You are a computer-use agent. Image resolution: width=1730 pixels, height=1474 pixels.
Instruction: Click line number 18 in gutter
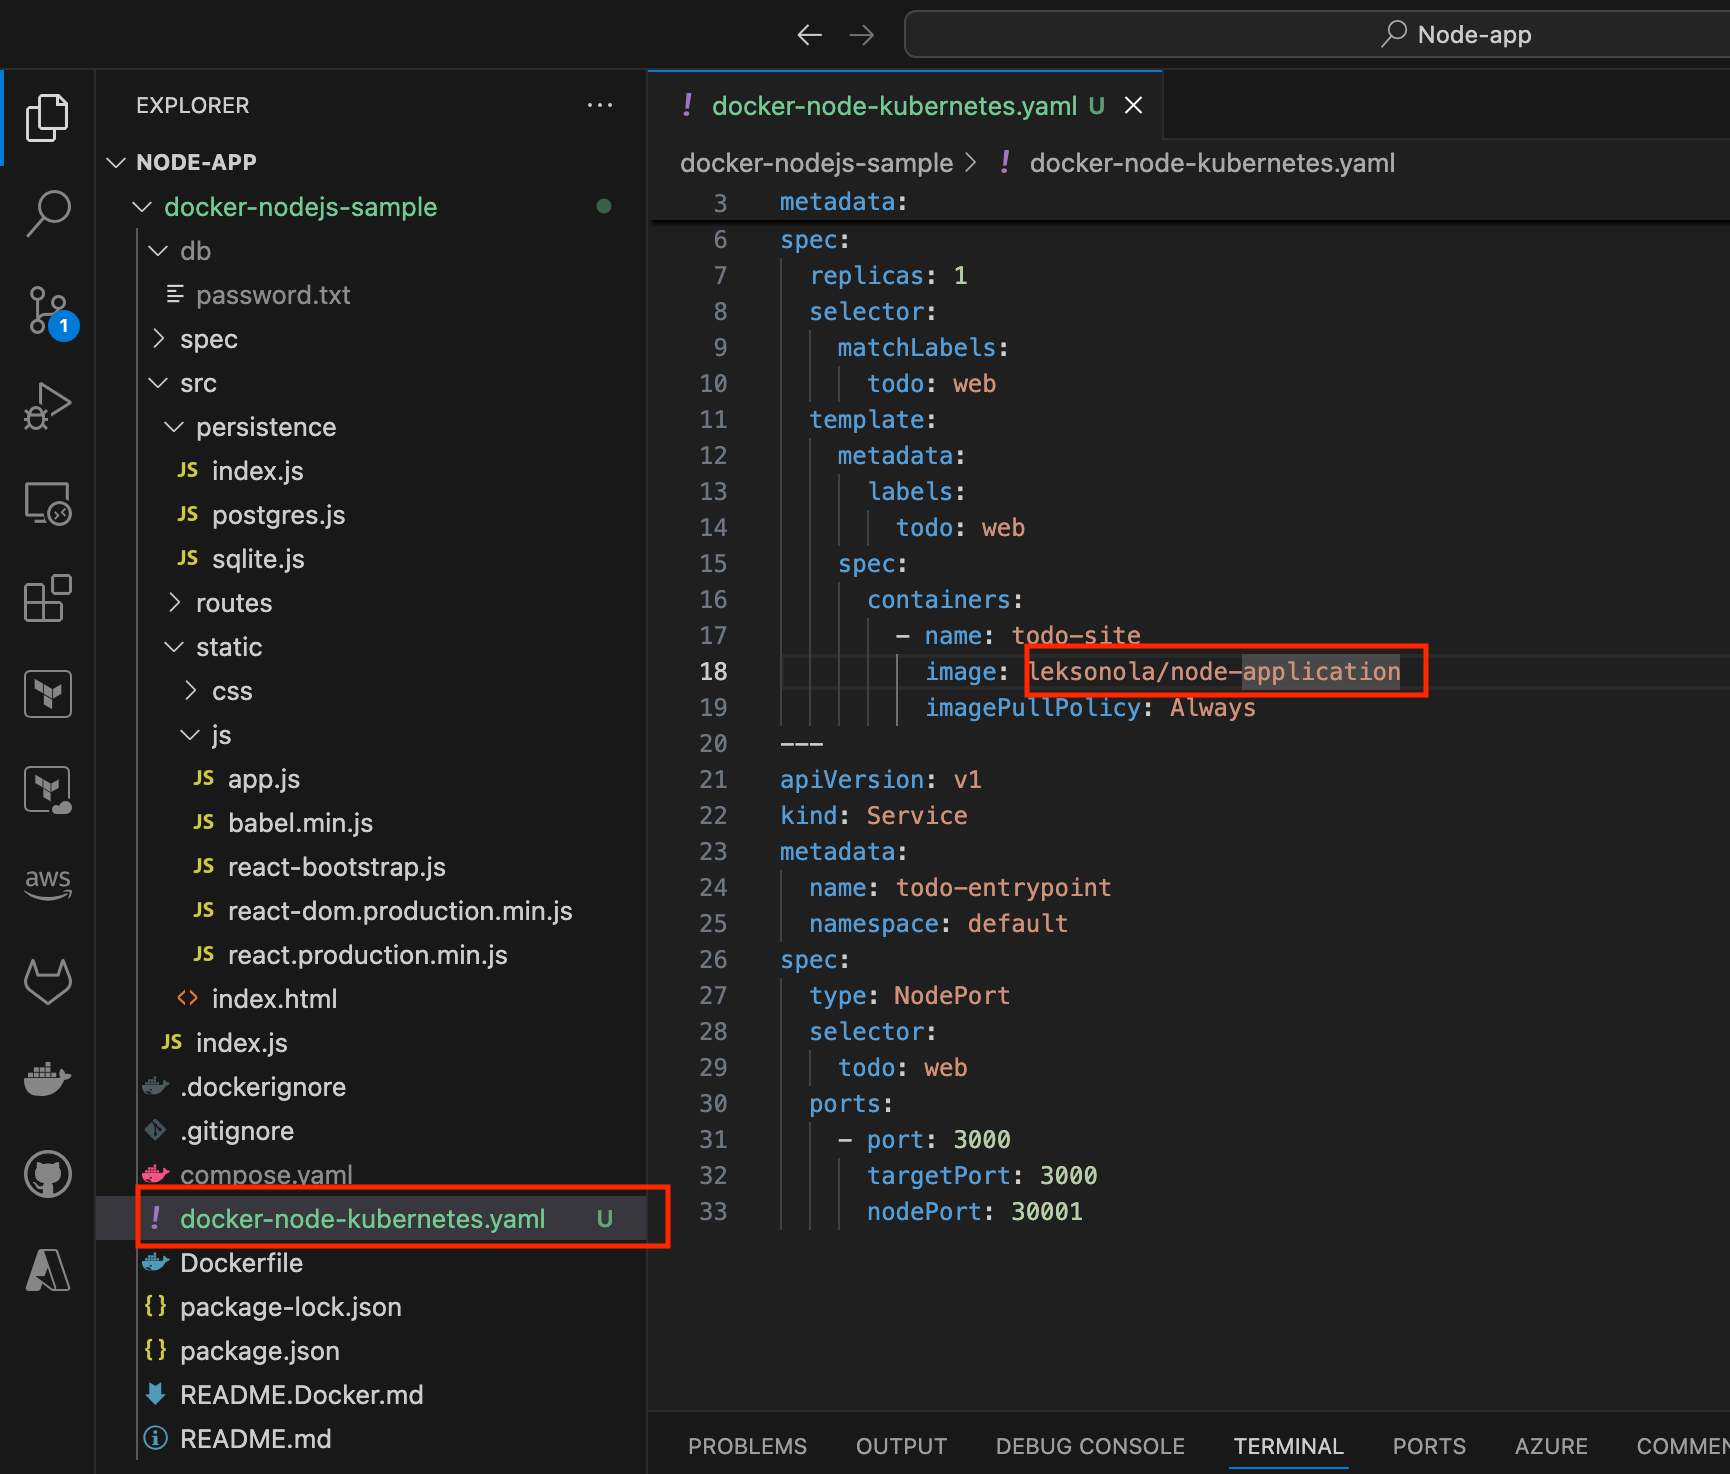(x=713, y=671)
